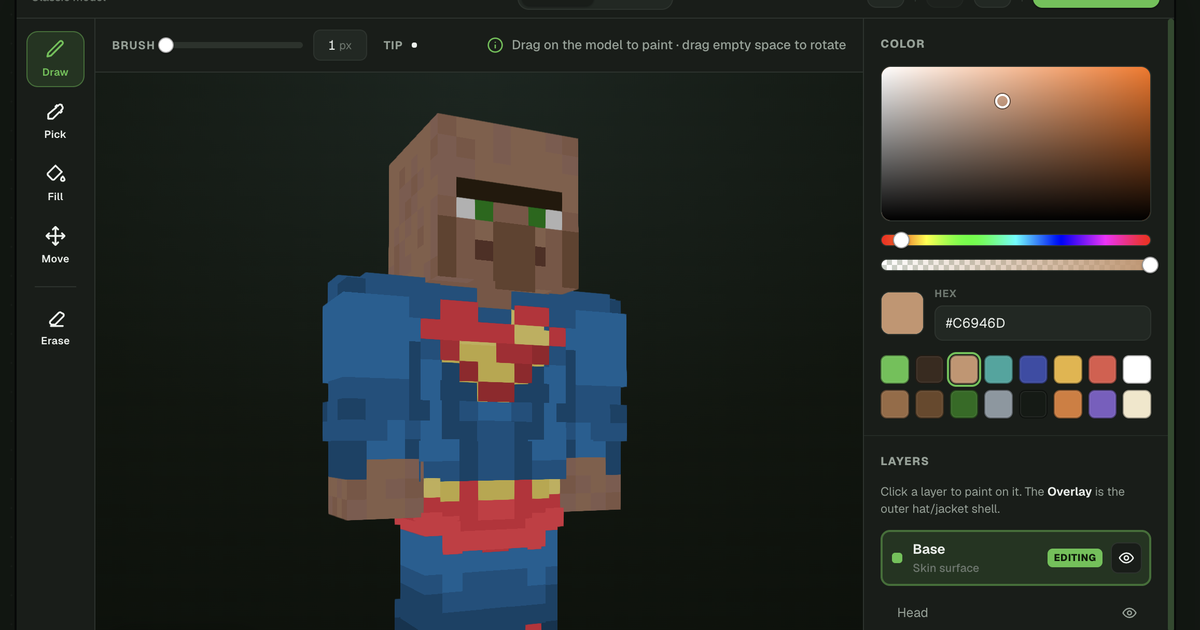This screenshot has height=630, width=1200.
Task: Click the EDITING badge on Base layer
Action: 1075,558
